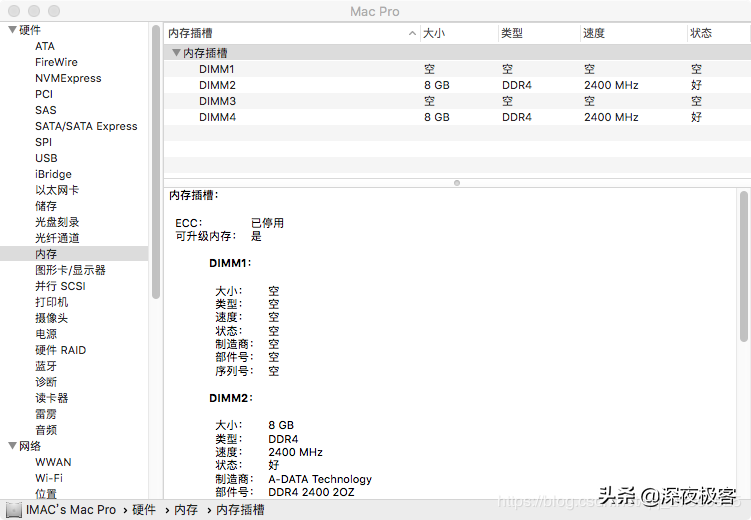Screen dimensions: 751x520
Task: Select 并行 SCSI in the sidebar
Action: click(x=60, y=286)
